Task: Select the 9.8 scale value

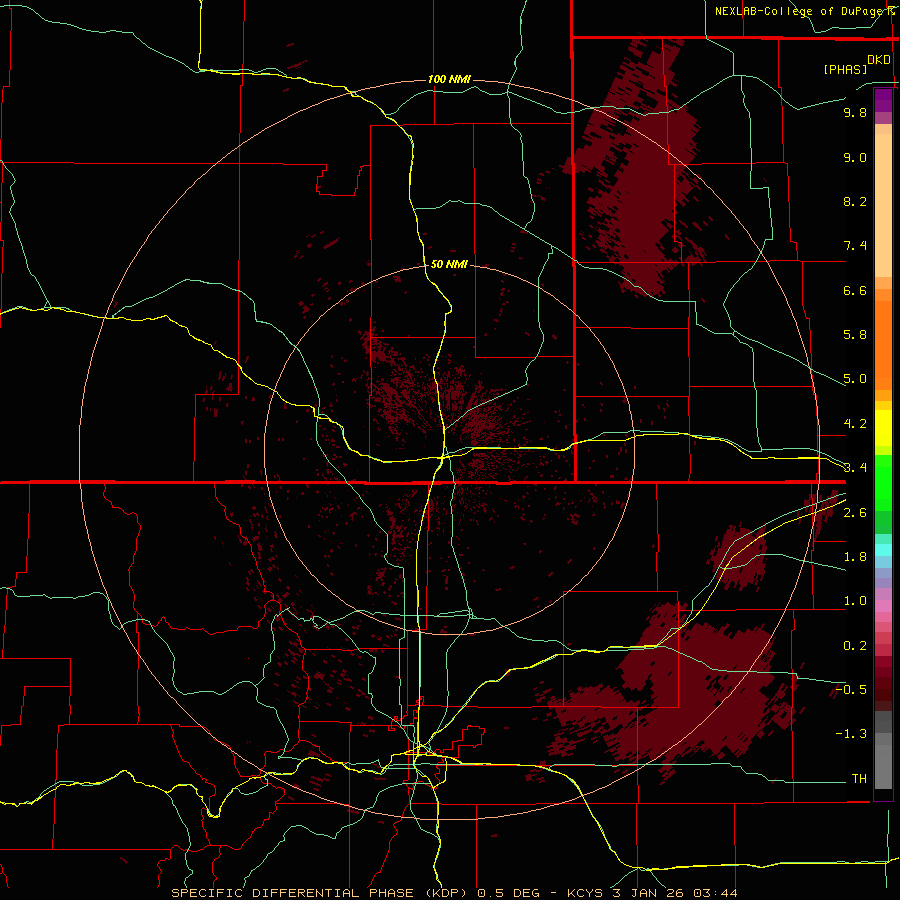Action: click(855, 112)
